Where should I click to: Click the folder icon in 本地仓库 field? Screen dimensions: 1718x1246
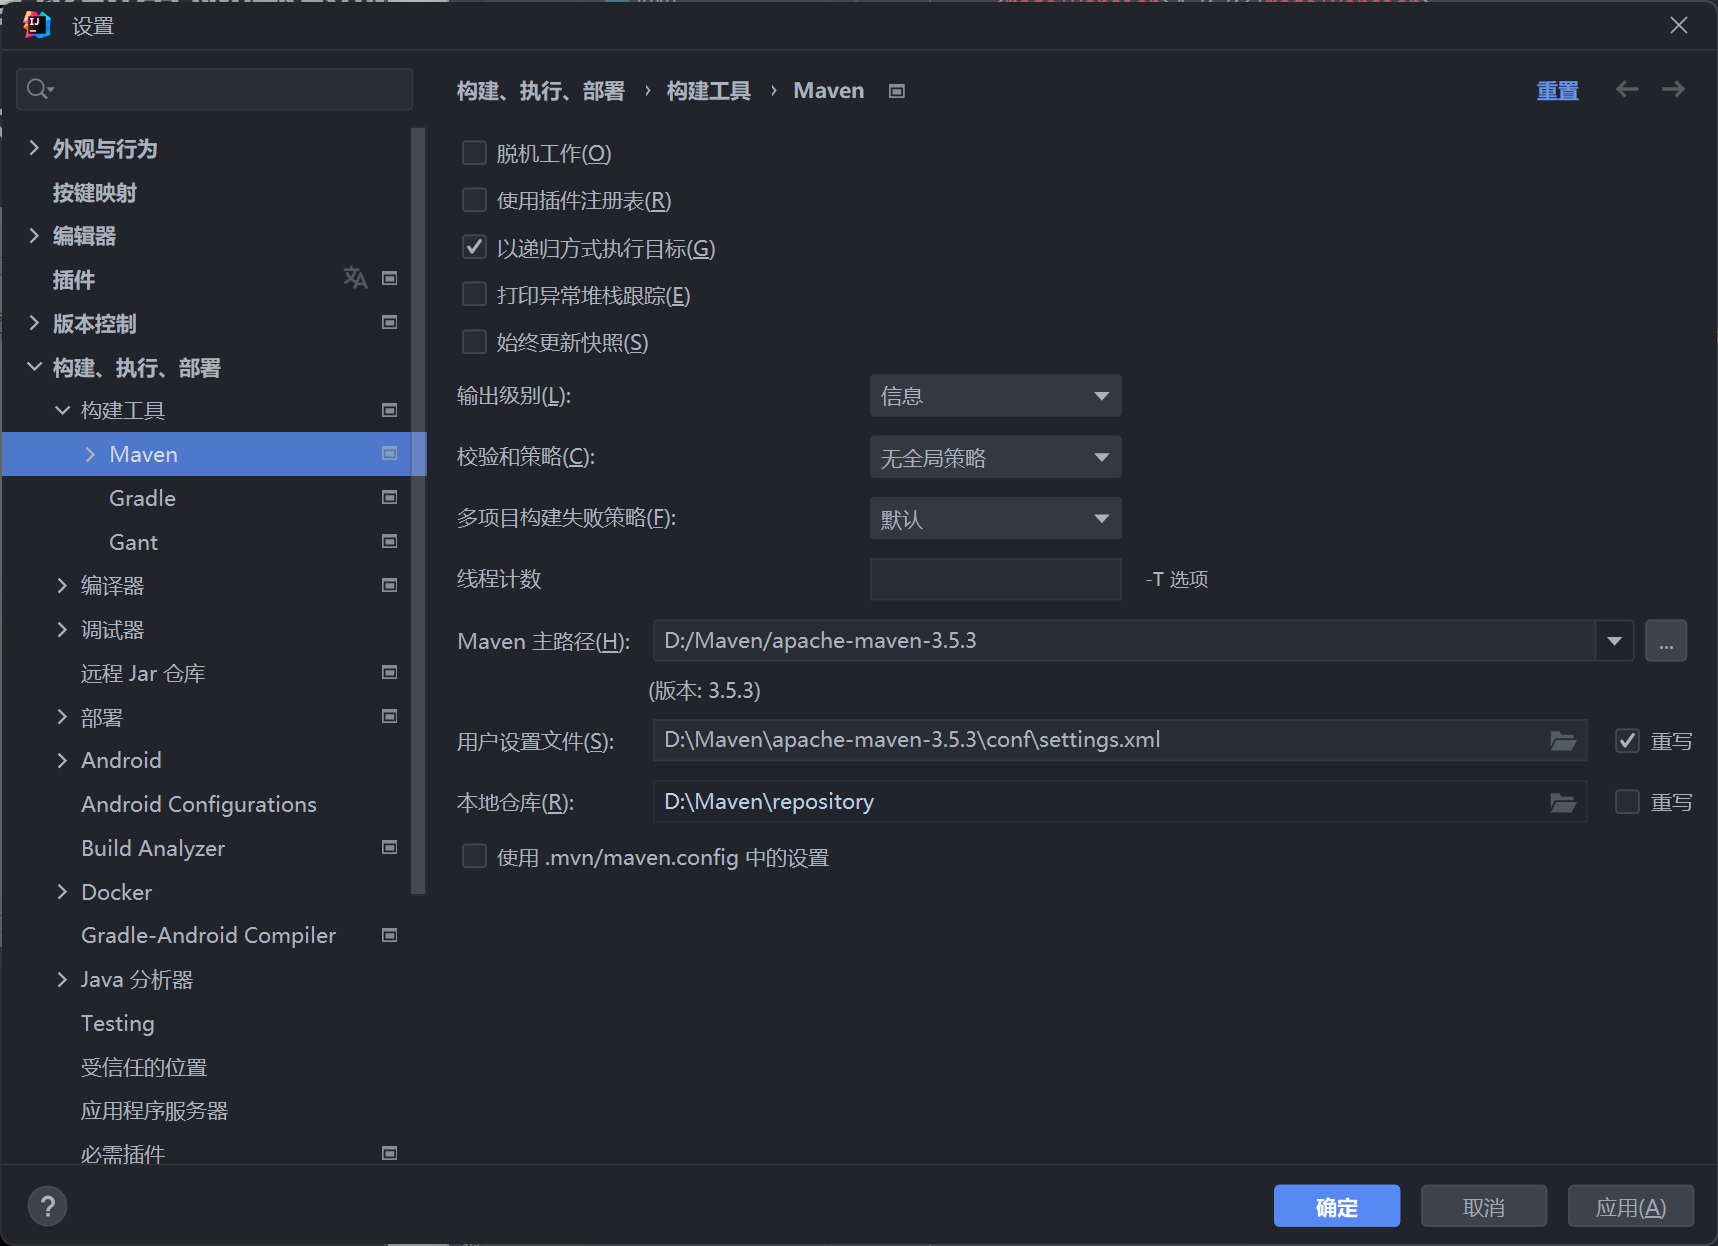point(1562,803)
